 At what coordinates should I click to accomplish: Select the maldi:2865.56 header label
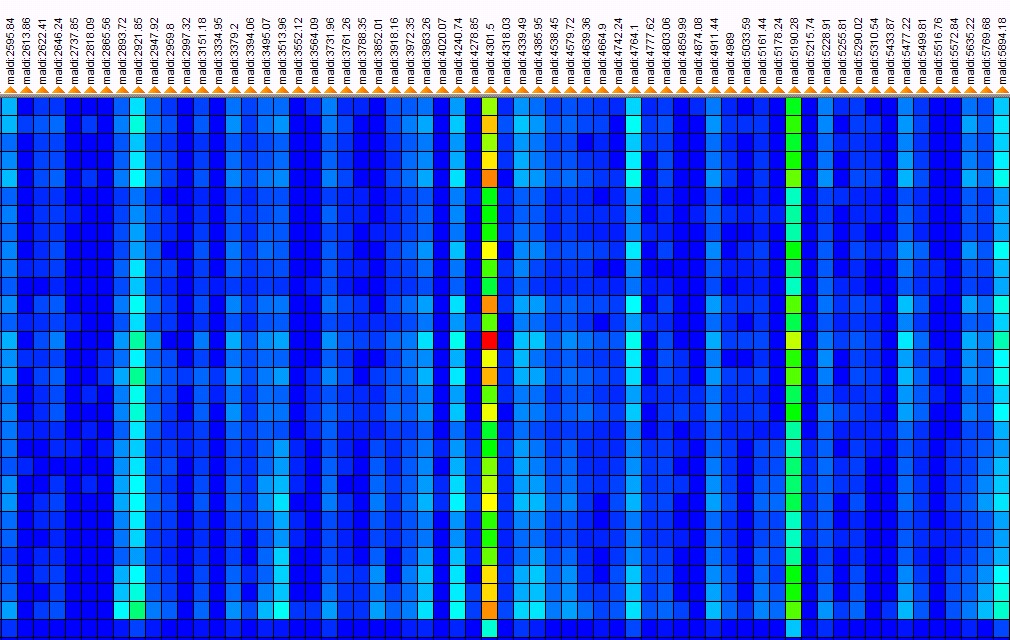(x=106, y=51)
